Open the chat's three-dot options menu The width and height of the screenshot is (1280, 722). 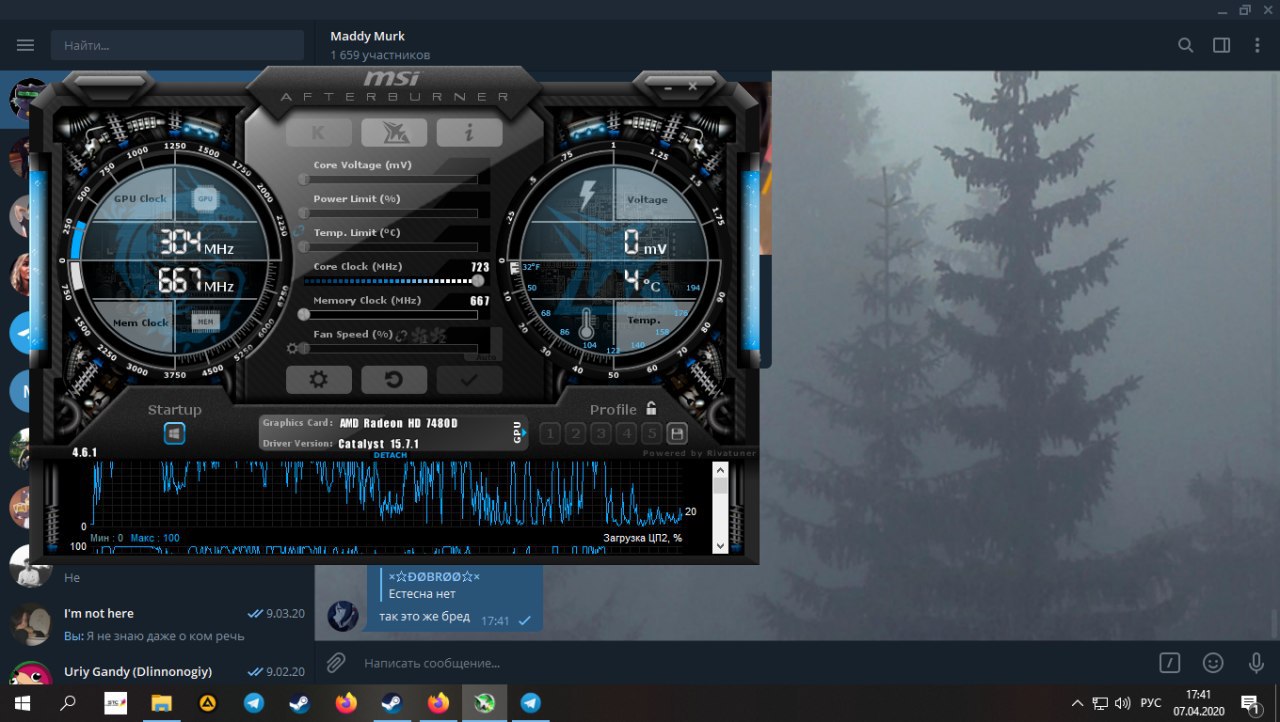pyautogui.click(x=1257, y=45)
